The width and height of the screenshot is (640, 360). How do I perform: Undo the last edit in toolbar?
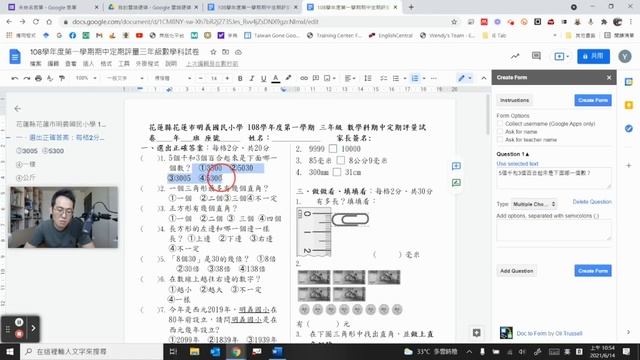pos(15,78)
